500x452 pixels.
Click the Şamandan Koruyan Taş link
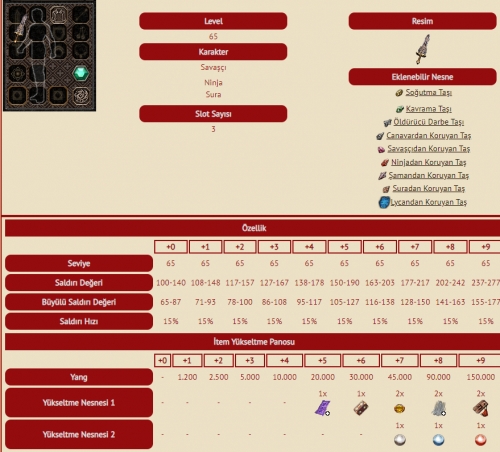(428, 175)
